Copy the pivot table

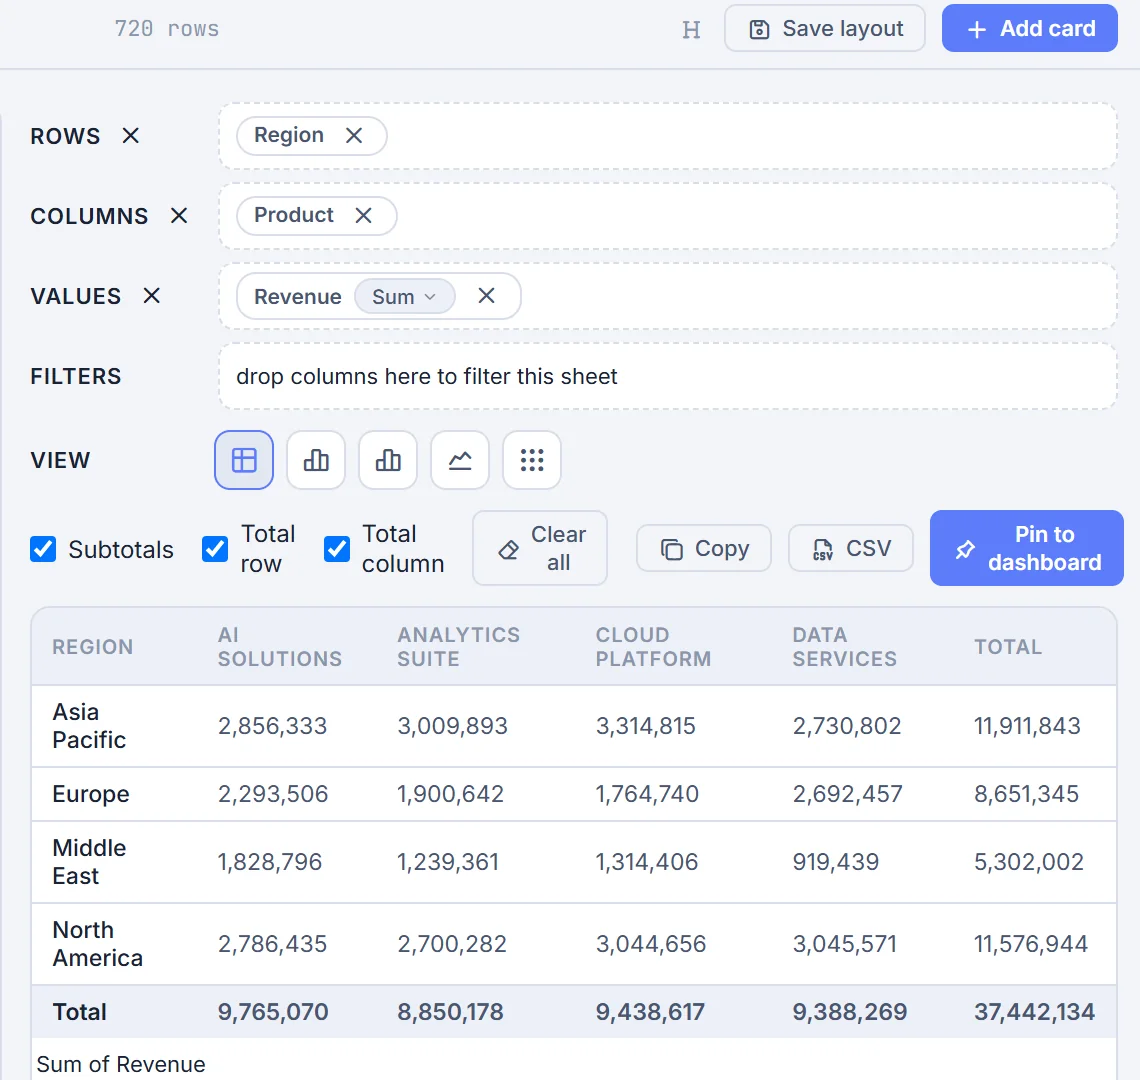click(704, 548)
